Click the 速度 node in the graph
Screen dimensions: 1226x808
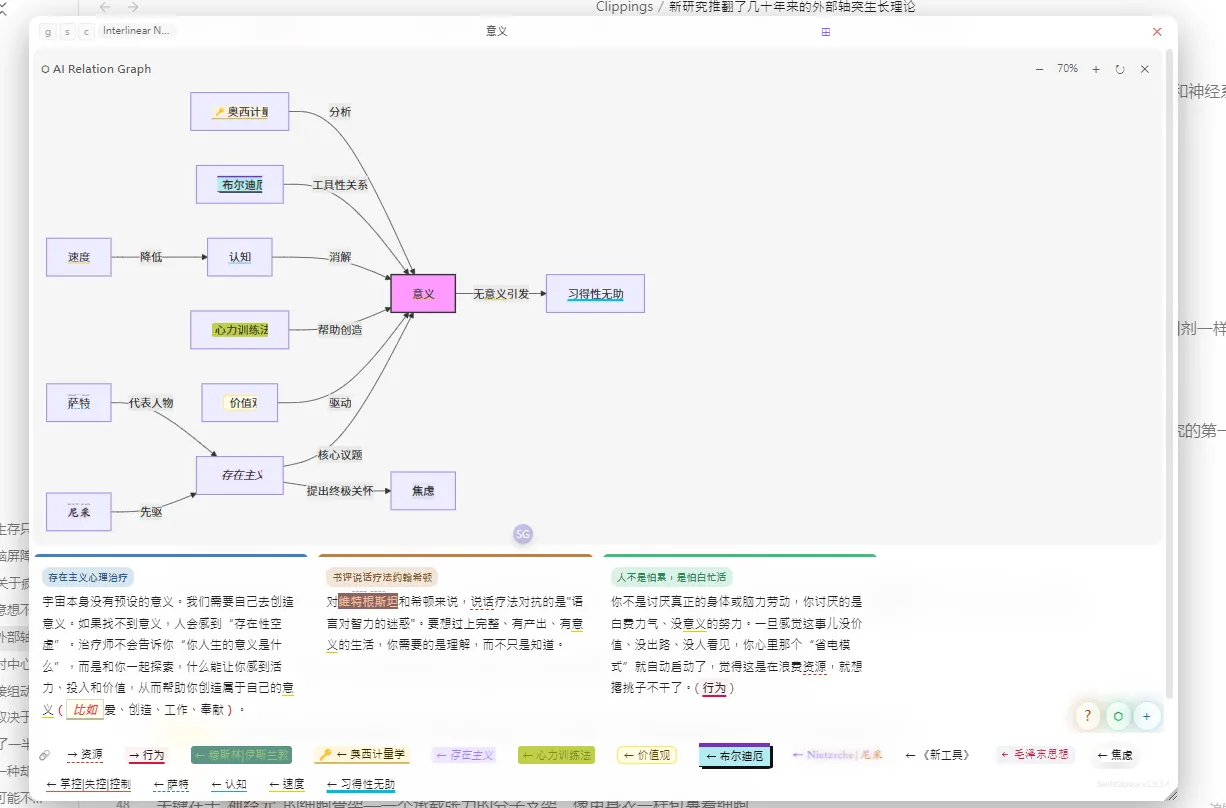79,257
